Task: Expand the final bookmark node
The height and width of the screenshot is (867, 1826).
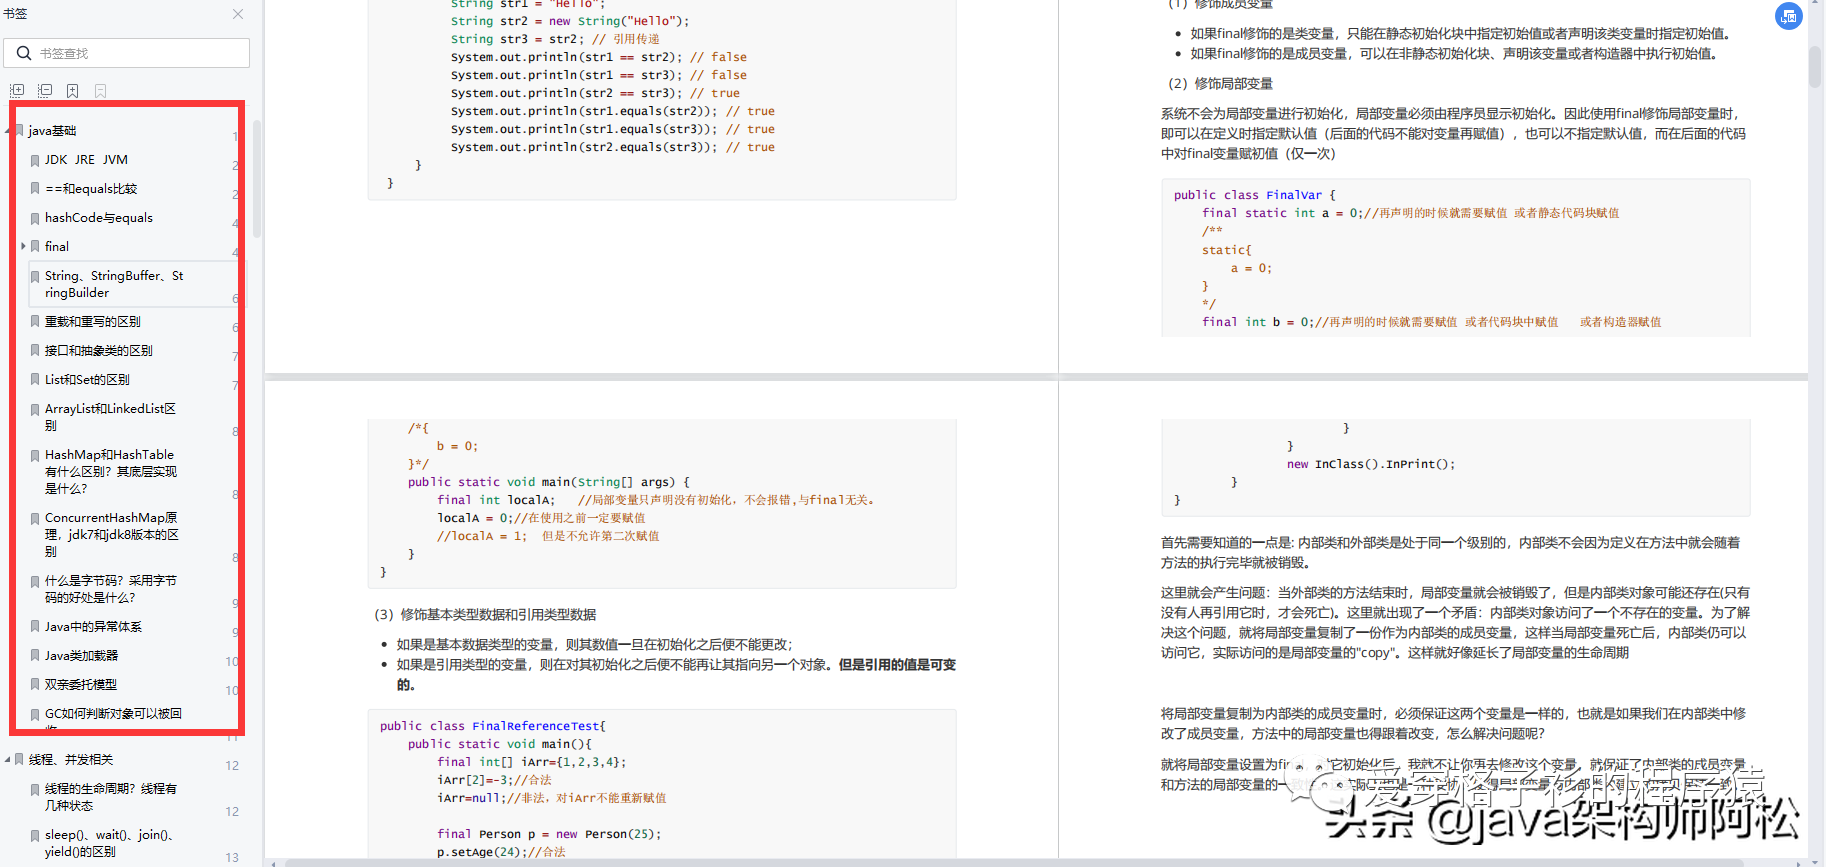Action: tap(23, 246)
